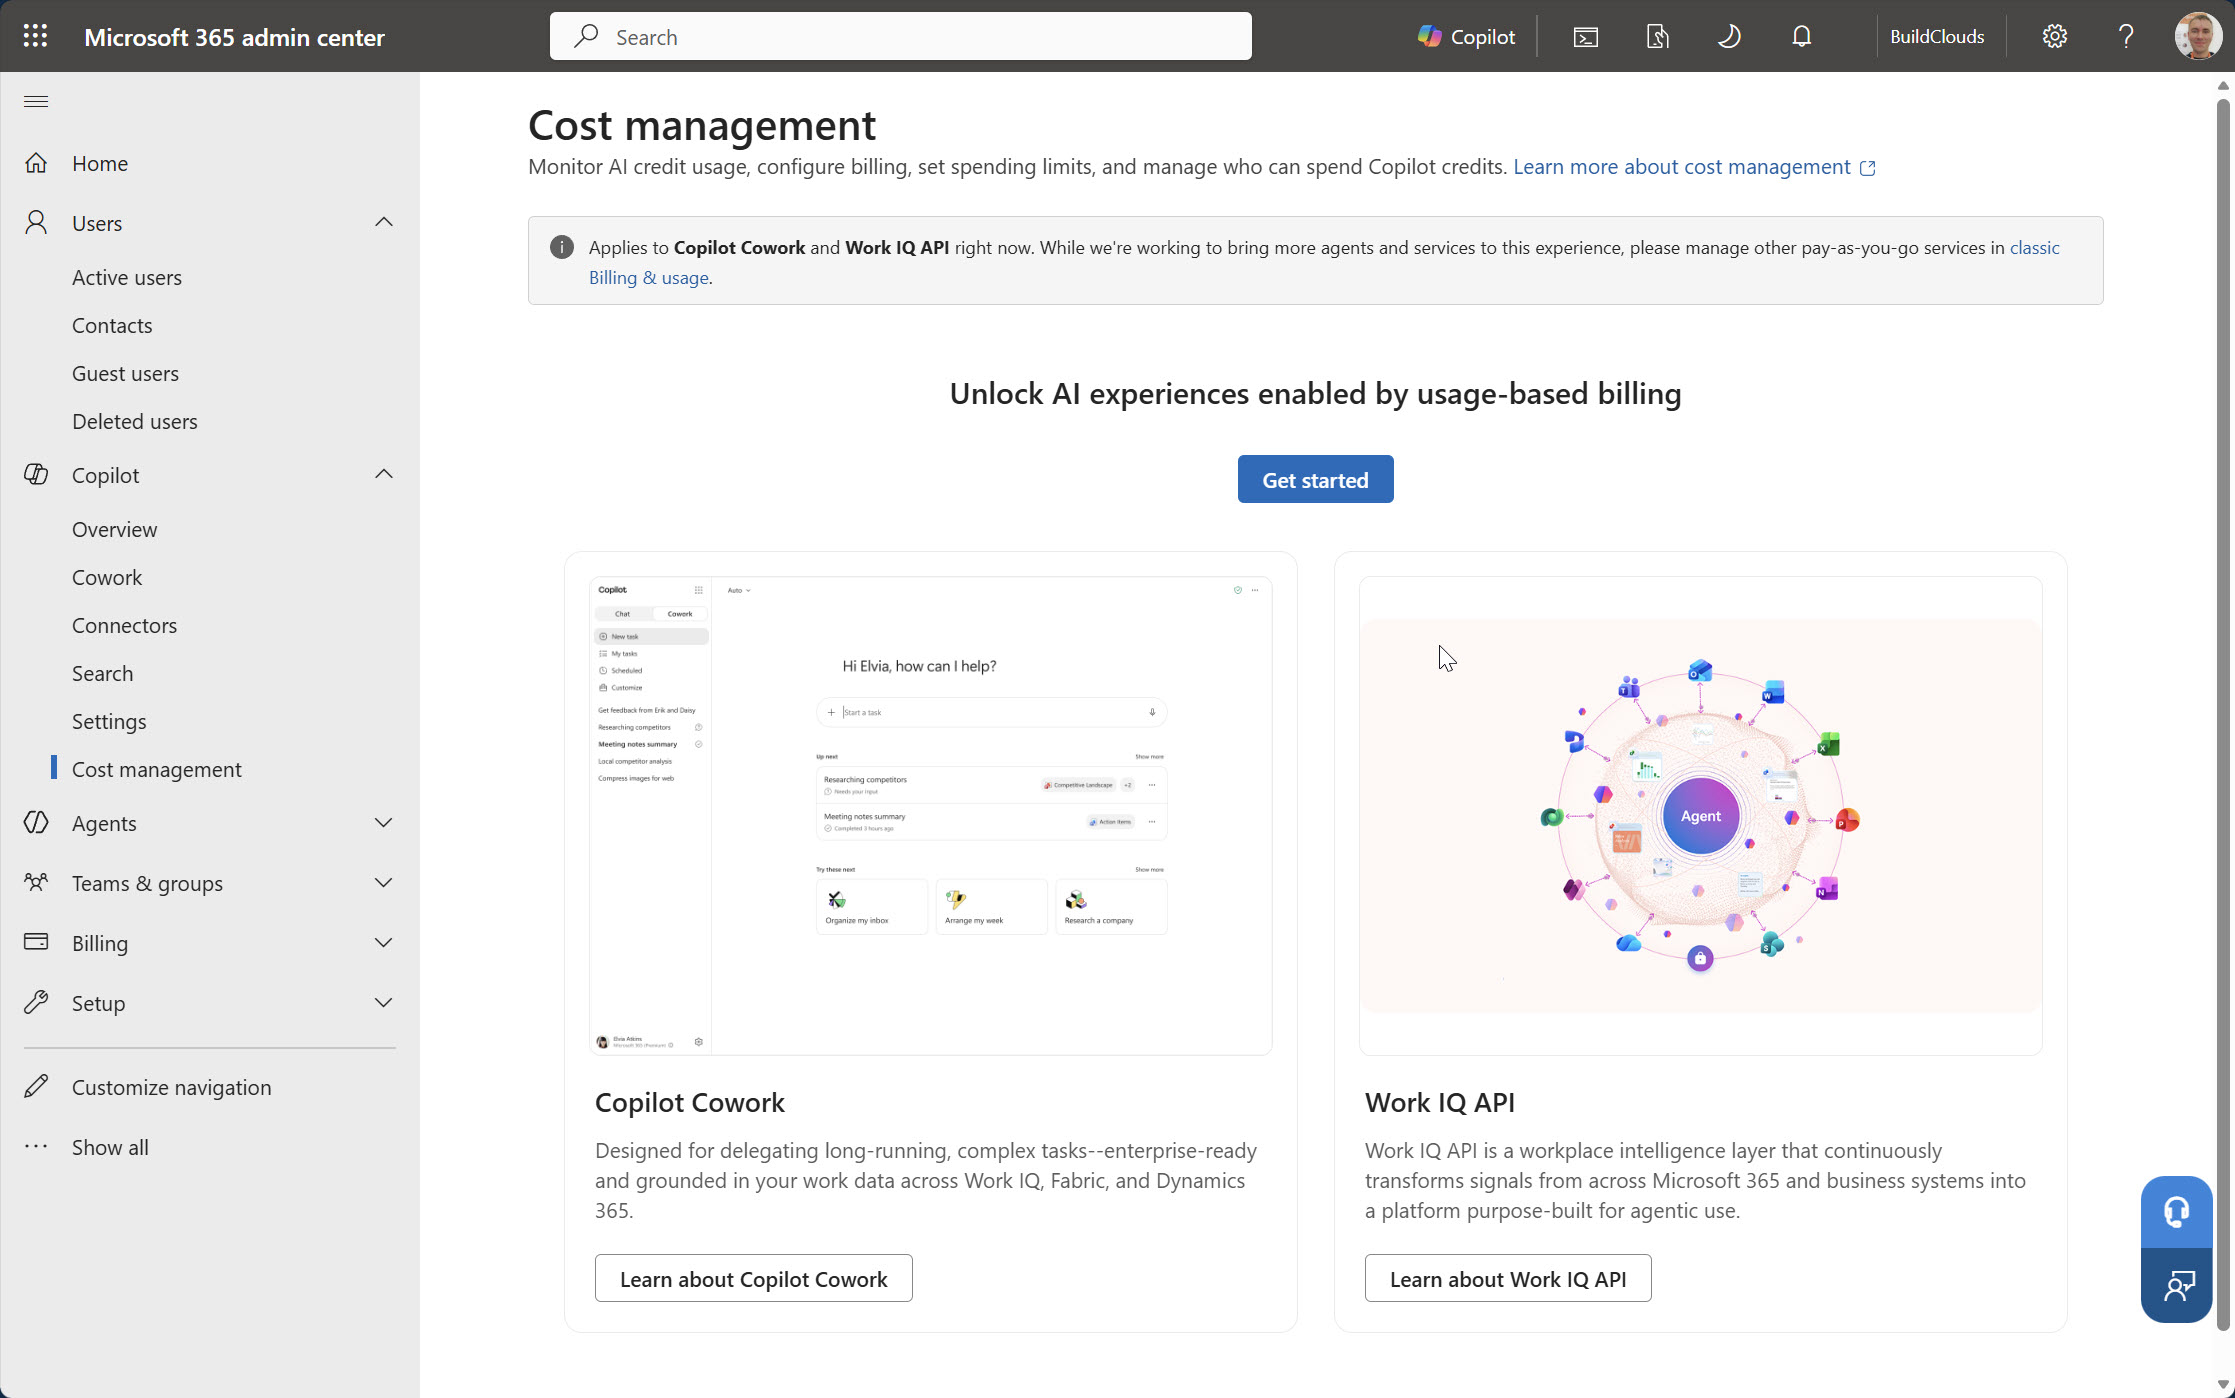This screenshot has width=2235, height=1398.
Task: Open notifications bell in the header
Action: pyautogui.click(x=1802, y=37)
